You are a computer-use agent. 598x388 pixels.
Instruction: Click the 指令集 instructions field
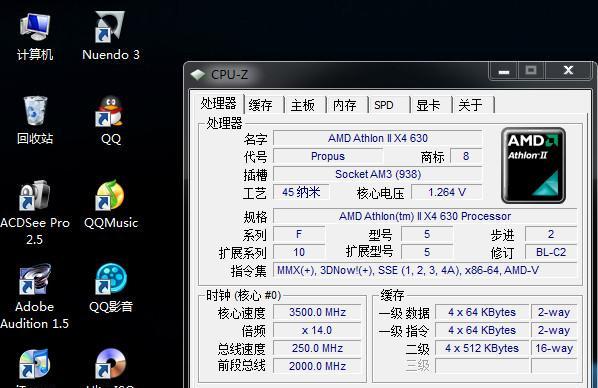[x=425, y=270]
